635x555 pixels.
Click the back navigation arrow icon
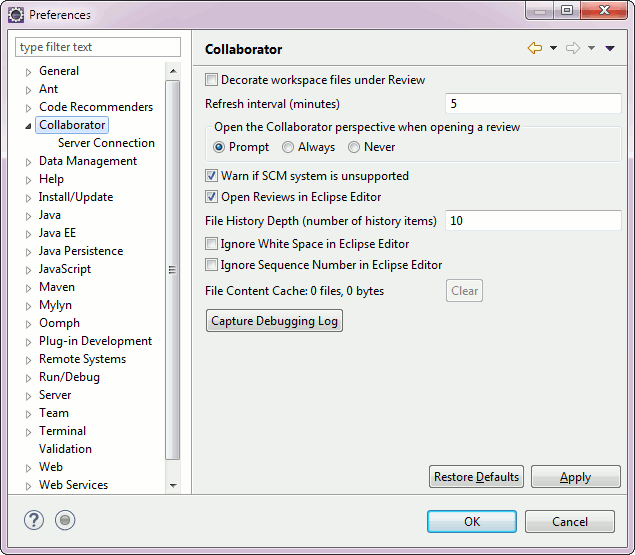pos(534,48)
